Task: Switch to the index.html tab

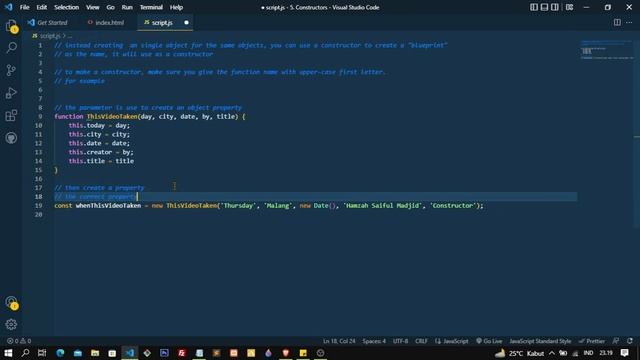Action: 106,23
